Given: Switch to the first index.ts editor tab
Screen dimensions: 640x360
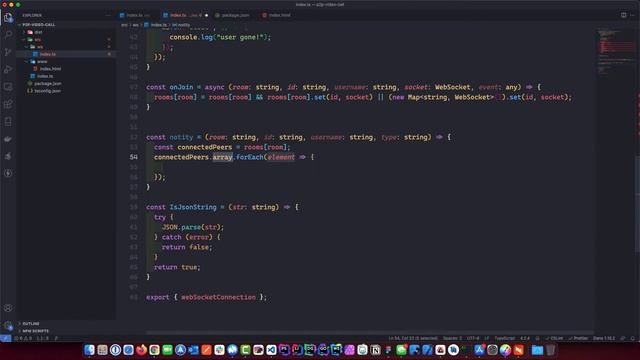Looking at the screenshot, I should [137, 15].
